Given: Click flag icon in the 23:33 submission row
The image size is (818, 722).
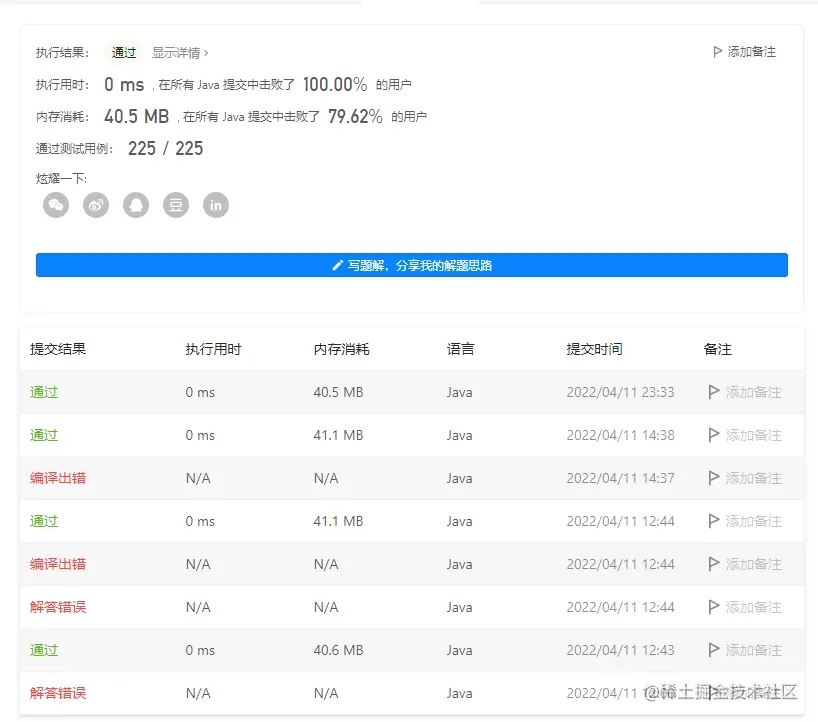Looking at the screenshot, I should (x=714, y=392).
